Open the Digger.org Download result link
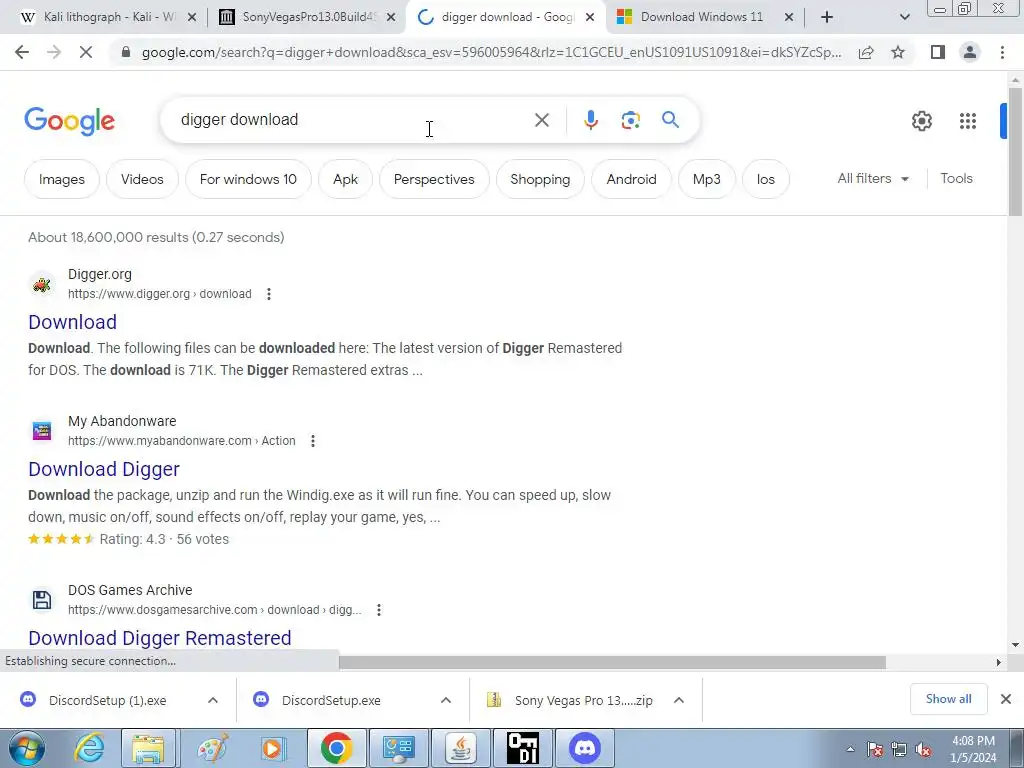Viewport: 1024px width, 768px height. tap(72, 322)
